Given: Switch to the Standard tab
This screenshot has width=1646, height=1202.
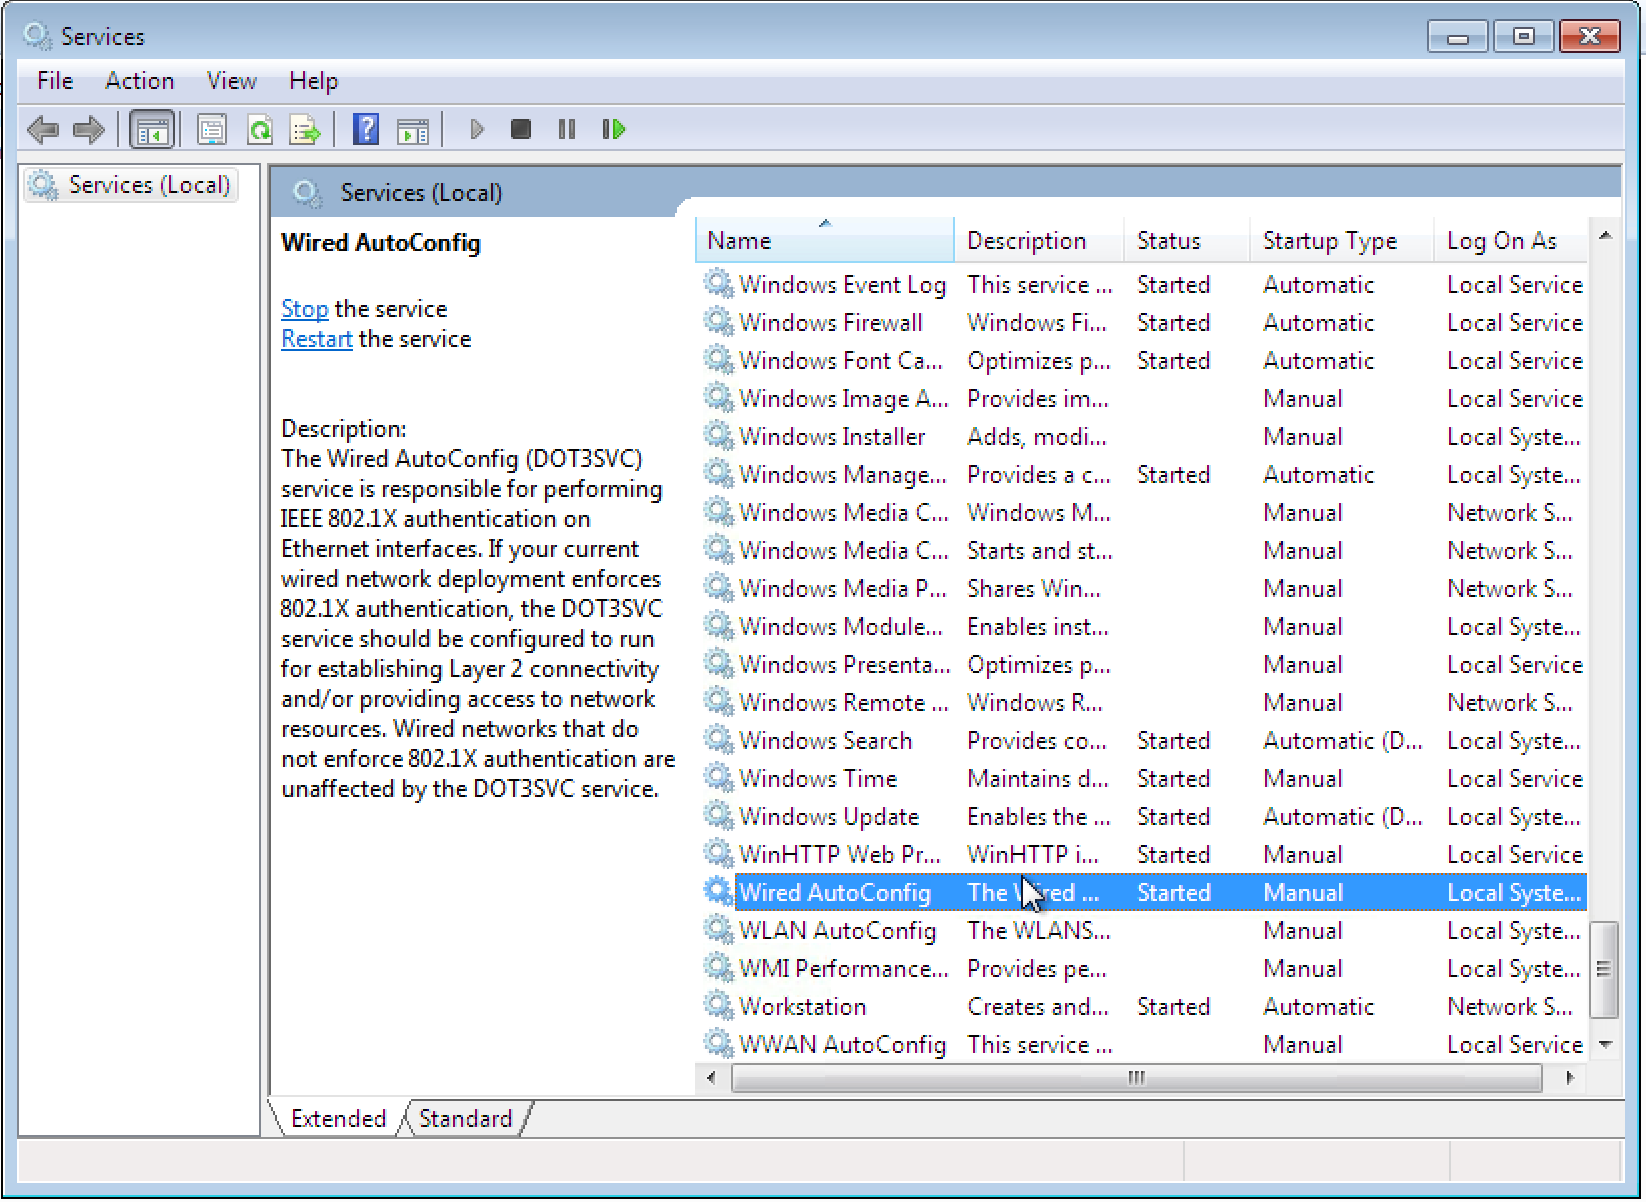Looking at the screenshot, I should click(x=465, y=1118).
